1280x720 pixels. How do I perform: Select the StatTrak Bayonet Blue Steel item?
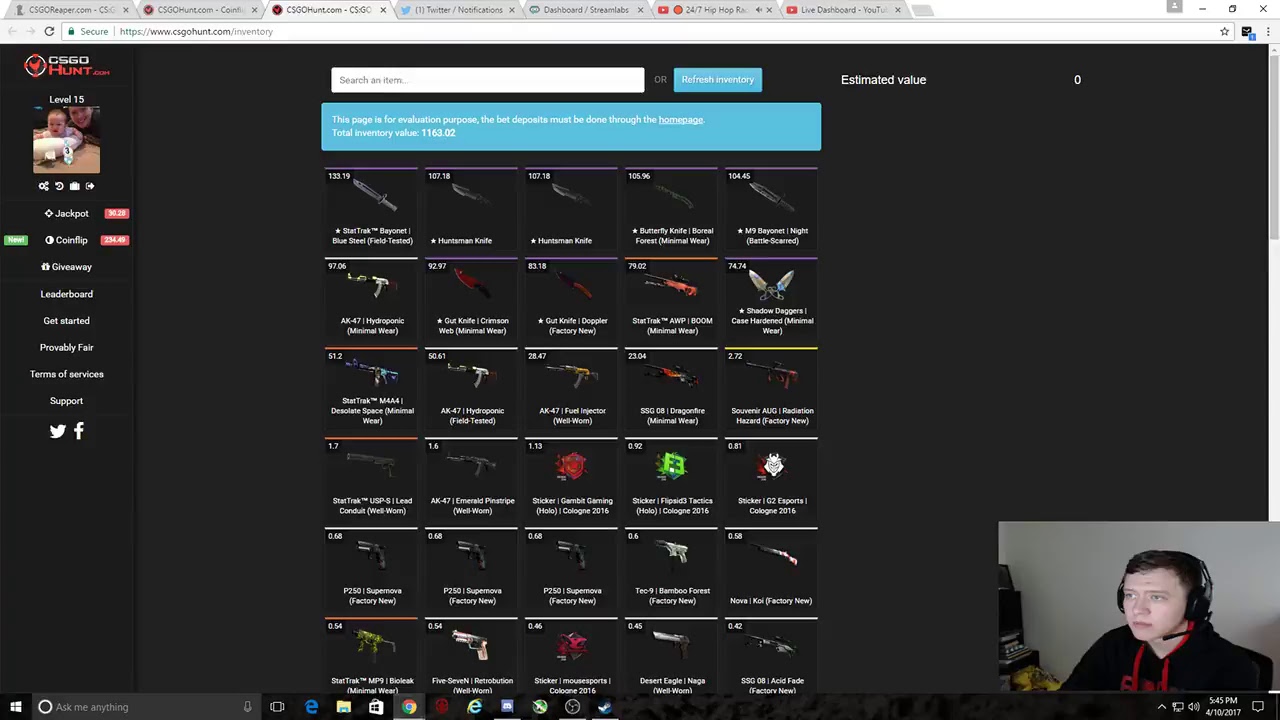[x=371, y=208]
